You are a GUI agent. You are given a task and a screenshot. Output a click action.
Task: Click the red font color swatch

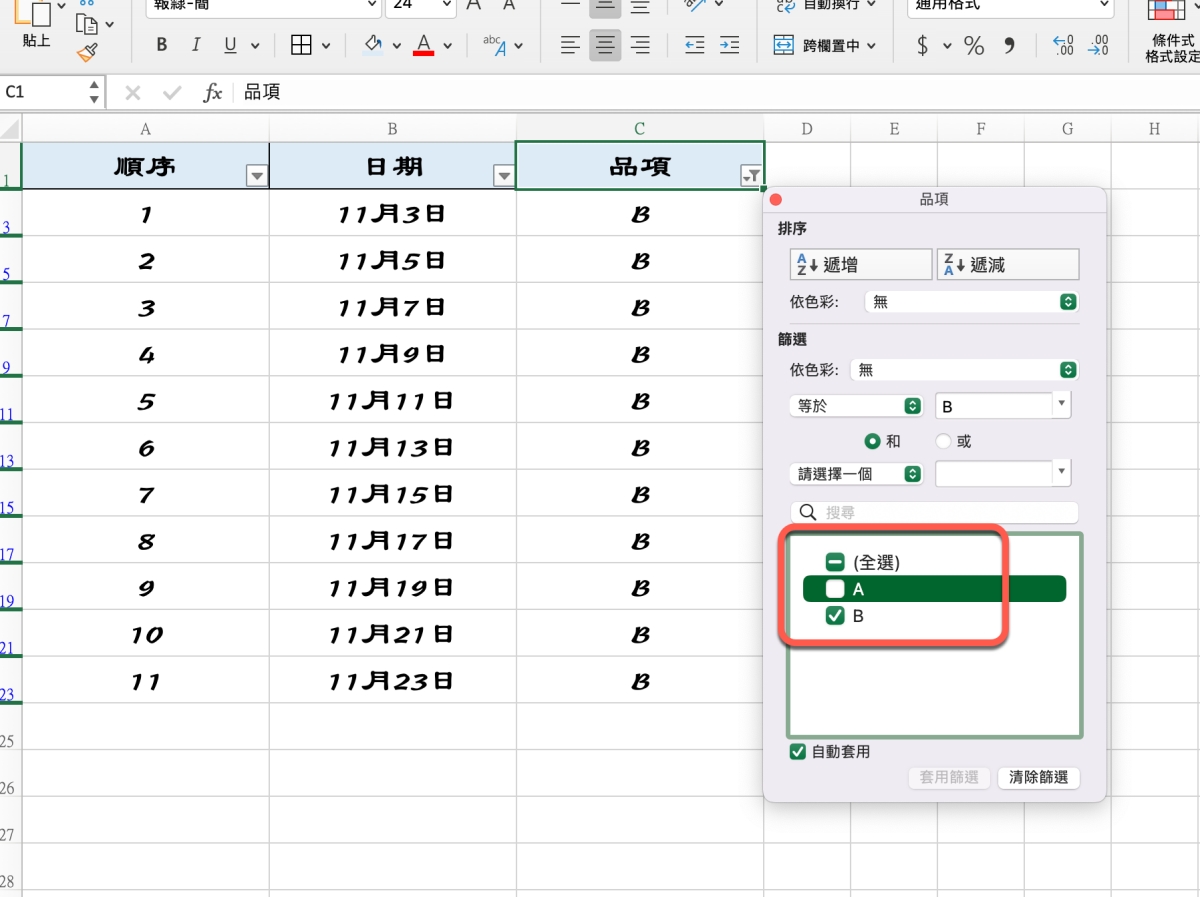424,46
